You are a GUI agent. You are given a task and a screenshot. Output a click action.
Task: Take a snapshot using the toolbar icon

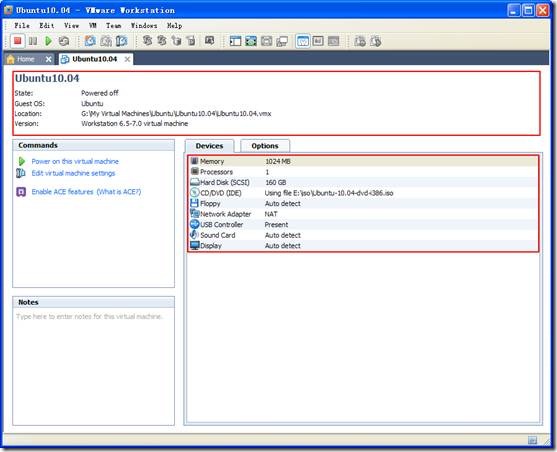90,41
